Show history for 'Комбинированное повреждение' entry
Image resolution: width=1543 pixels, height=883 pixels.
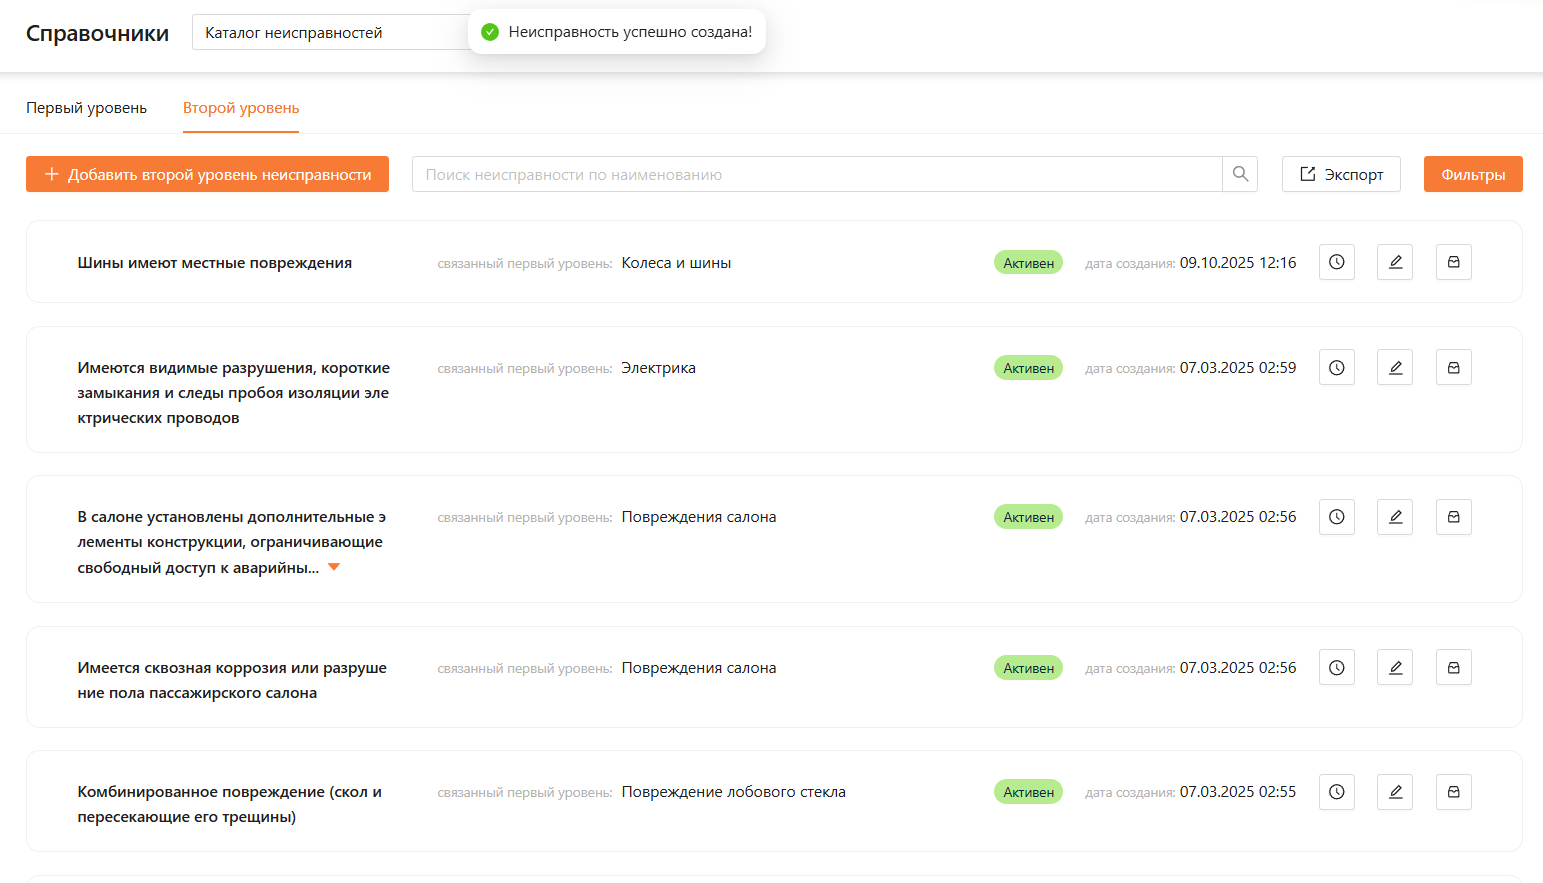(1336, 792)
